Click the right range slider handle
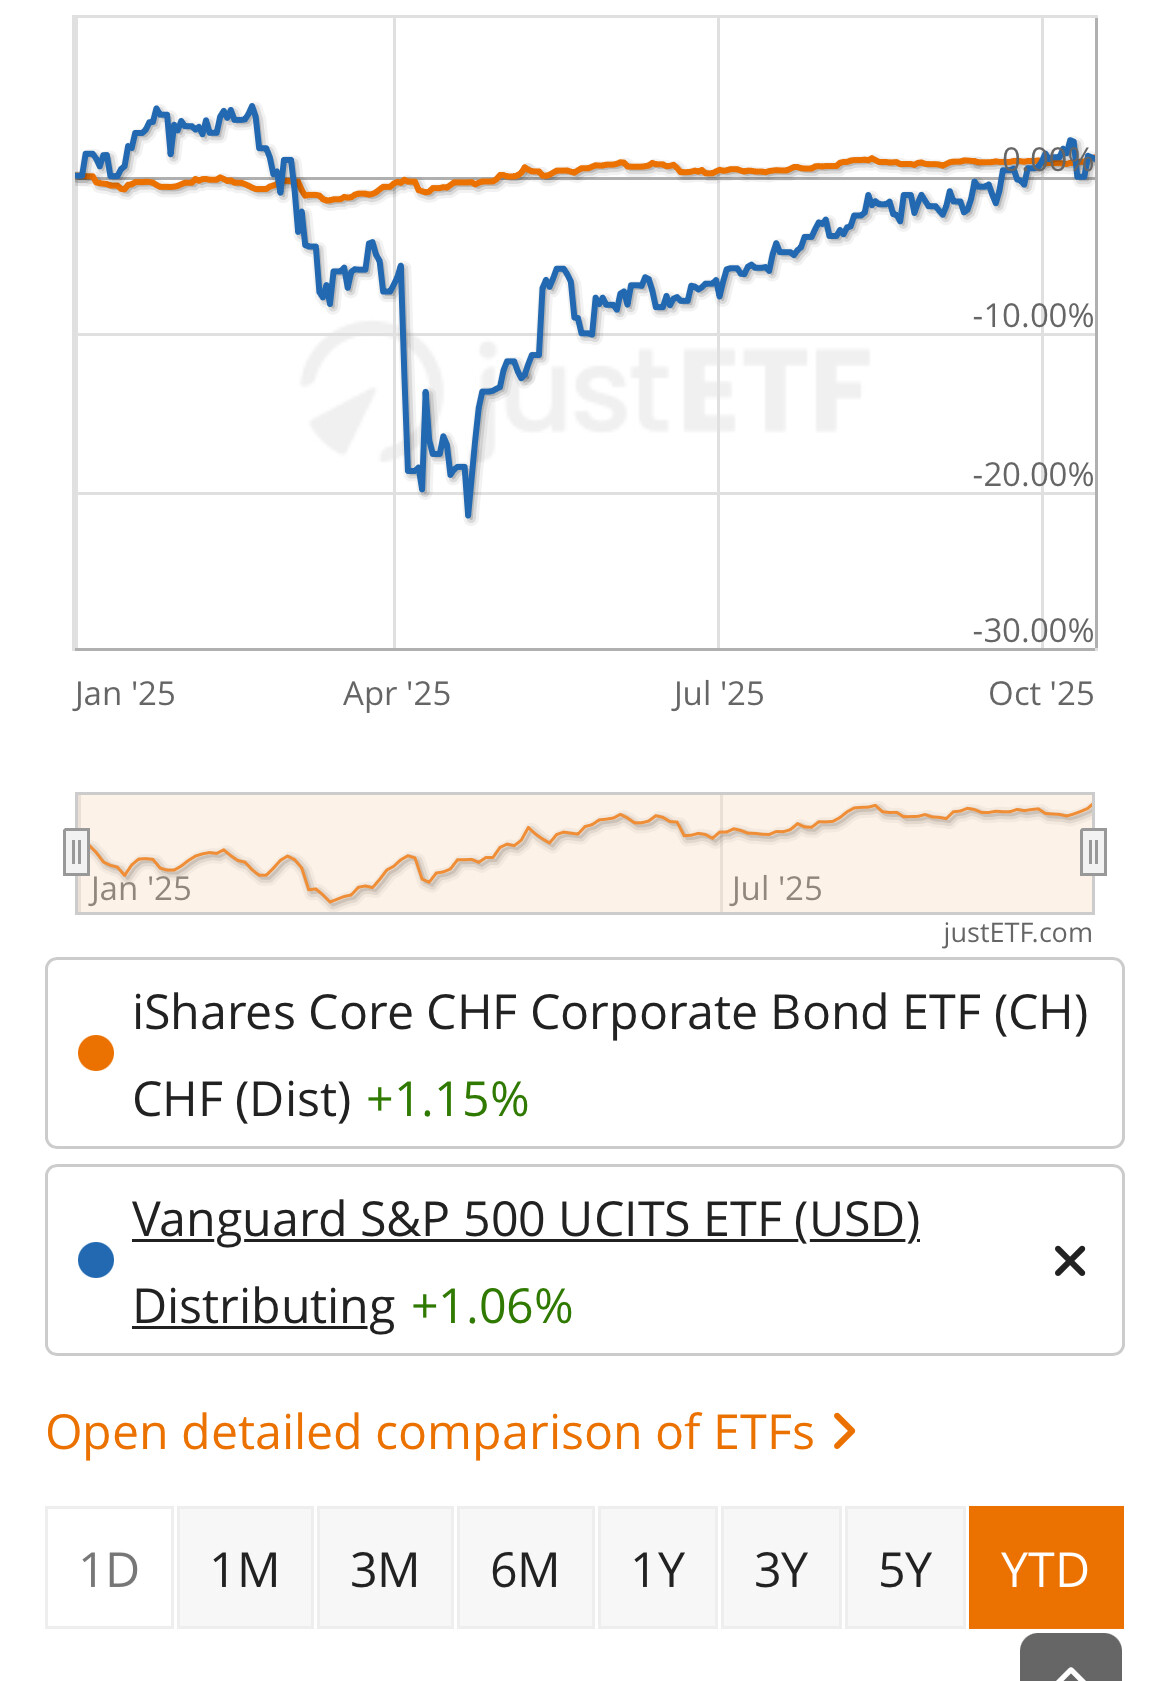Screen dimensions: 1170x1681 pos(1093,852)
